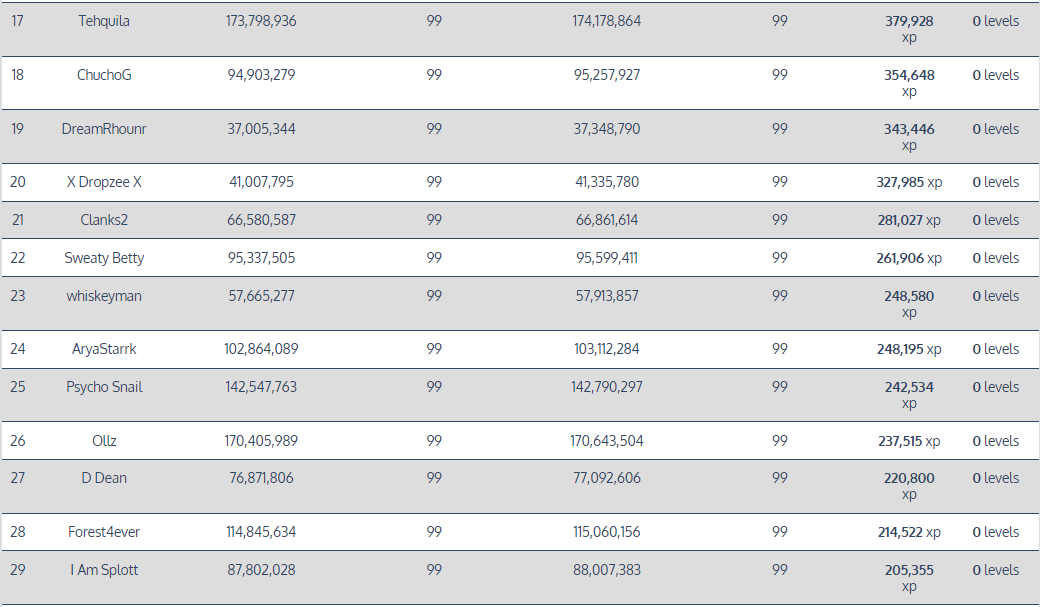Open DreamRhounr's player page
The image size is (1040, 607).
tap(104, 129)
